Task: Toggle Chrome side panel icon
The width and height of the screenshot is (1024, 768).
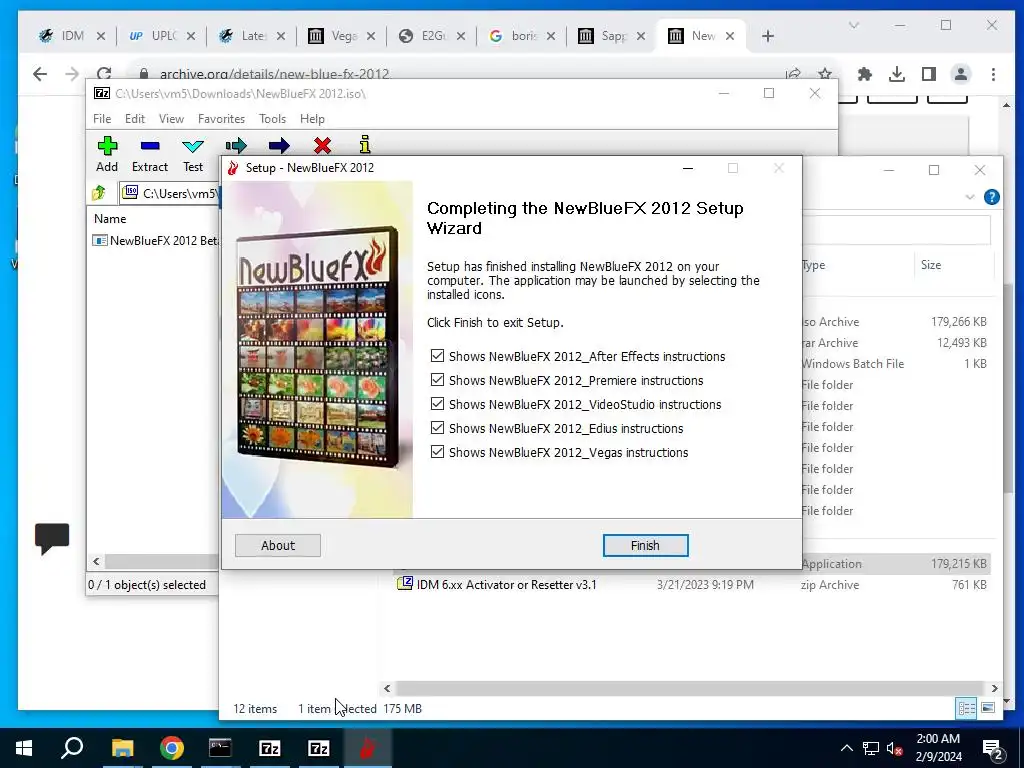Action: click(929, 74)
